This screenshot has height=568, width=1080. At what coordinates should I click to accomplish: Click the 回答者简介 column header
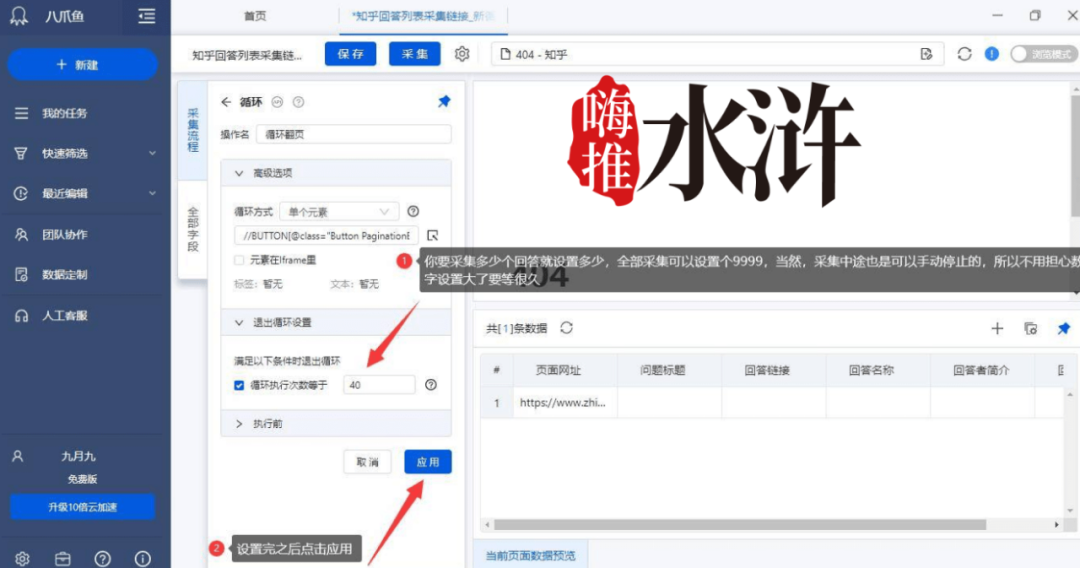coord(982,370)
